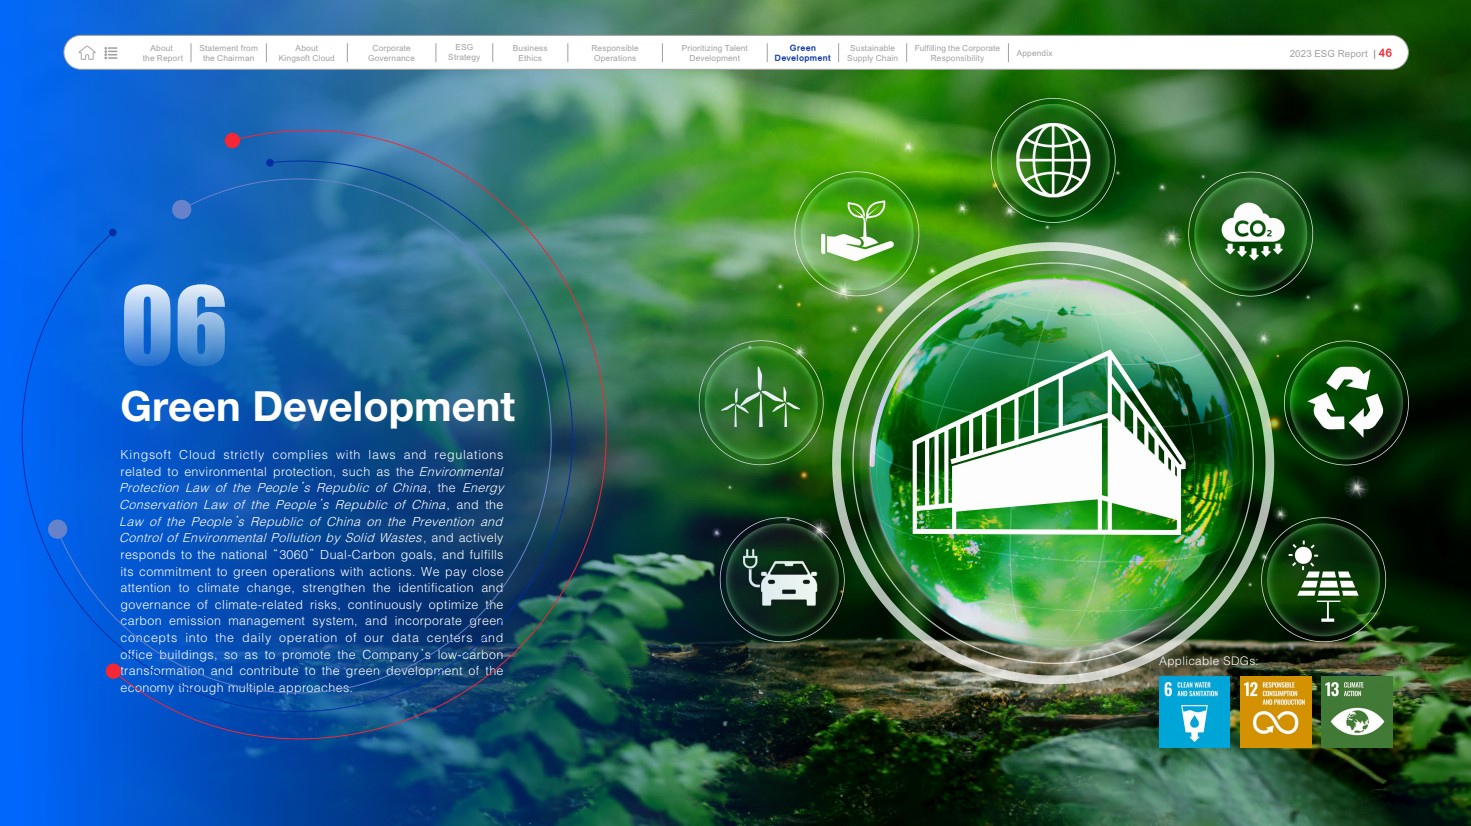Open the table of contents list icon
Image resolution: width=1471 pixels, height=826 pixels.
[111, 53]
